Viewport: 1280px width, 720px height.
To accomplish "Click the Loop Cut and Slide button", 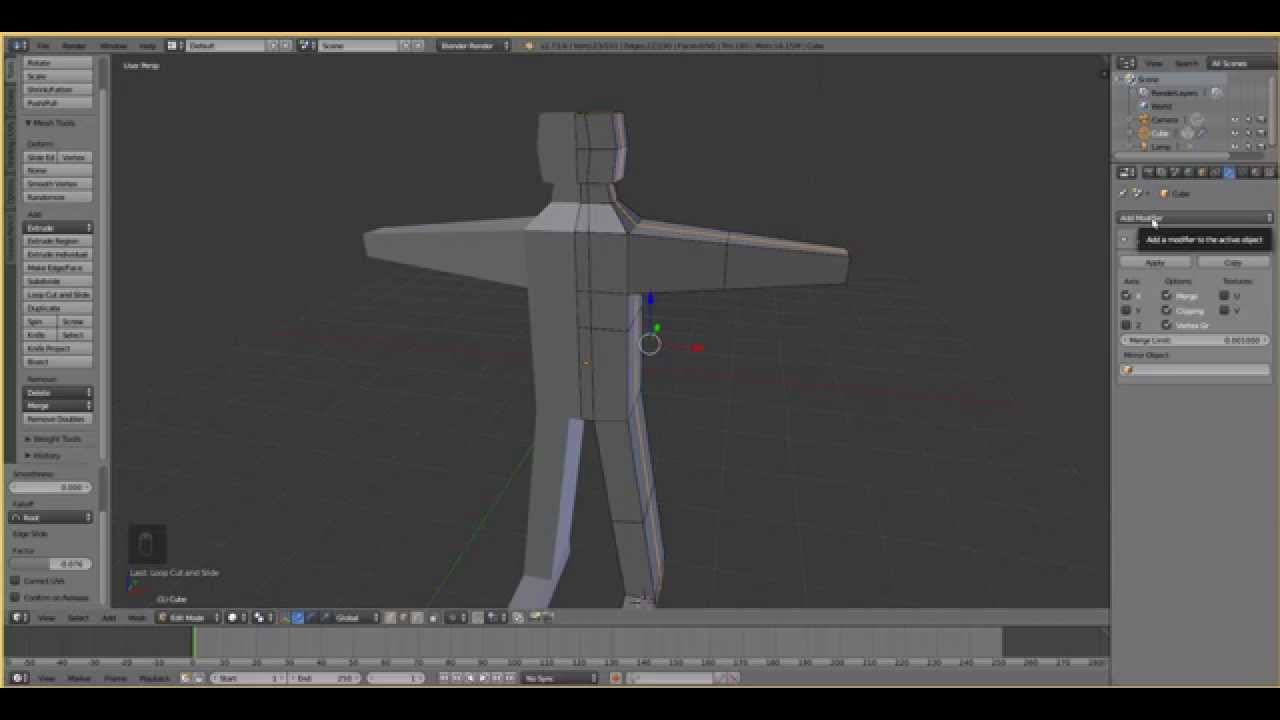I will pos(58,295).
